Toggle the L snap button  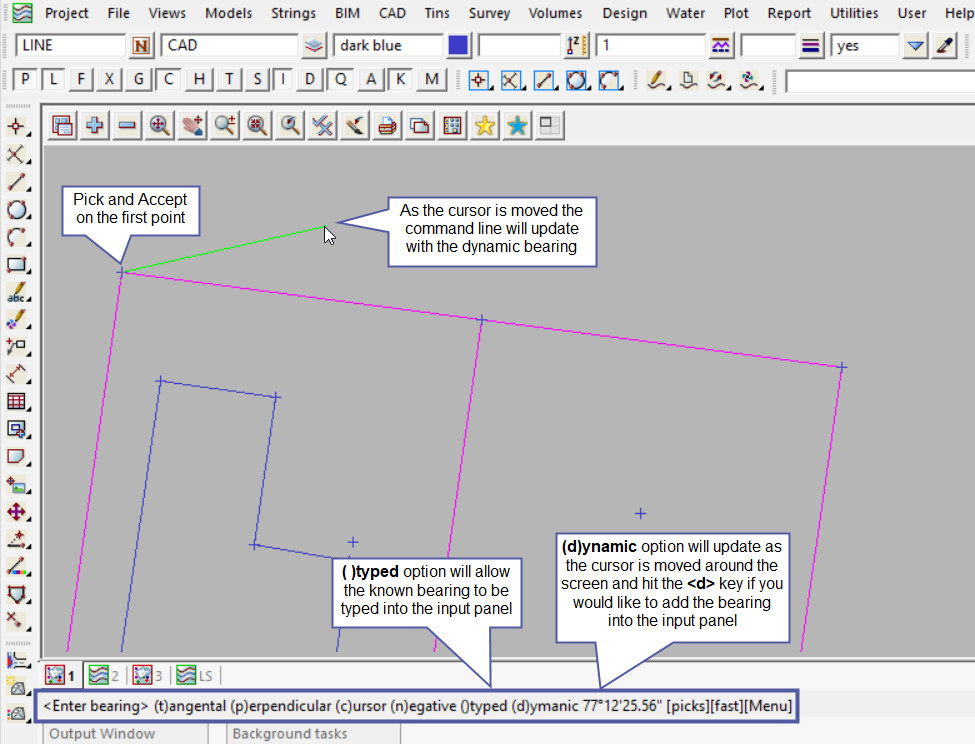click(x=53, y=80)
